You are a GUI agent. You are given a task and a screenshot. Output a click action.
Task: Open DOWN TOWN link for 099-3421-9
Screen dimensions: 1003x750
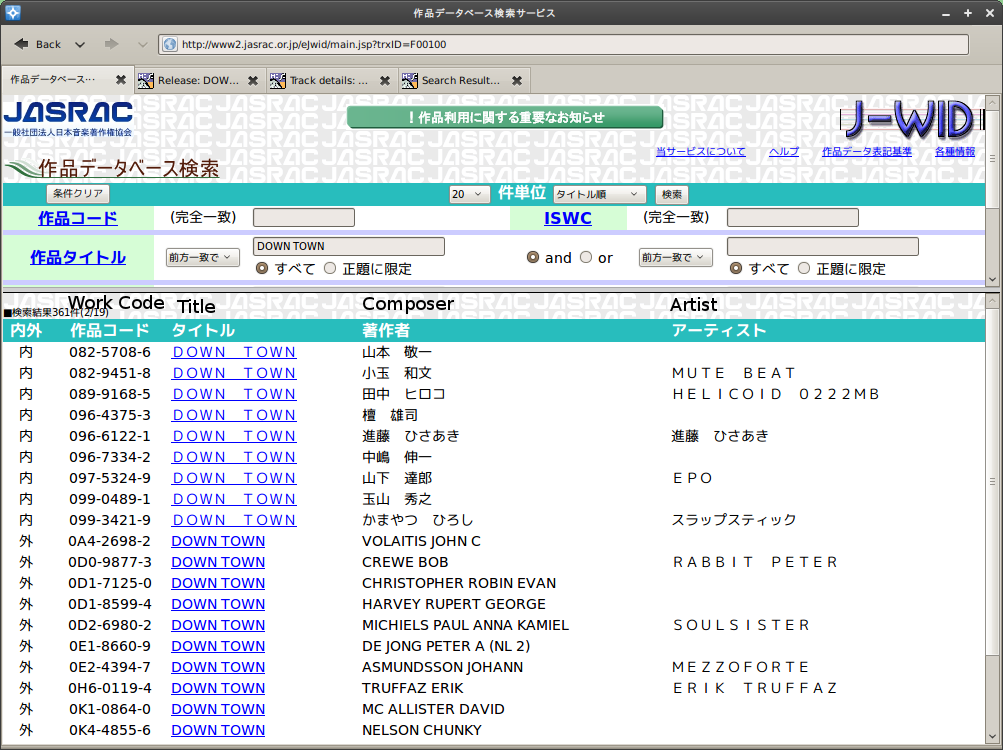pyautogui.click(x=234, y=520)
